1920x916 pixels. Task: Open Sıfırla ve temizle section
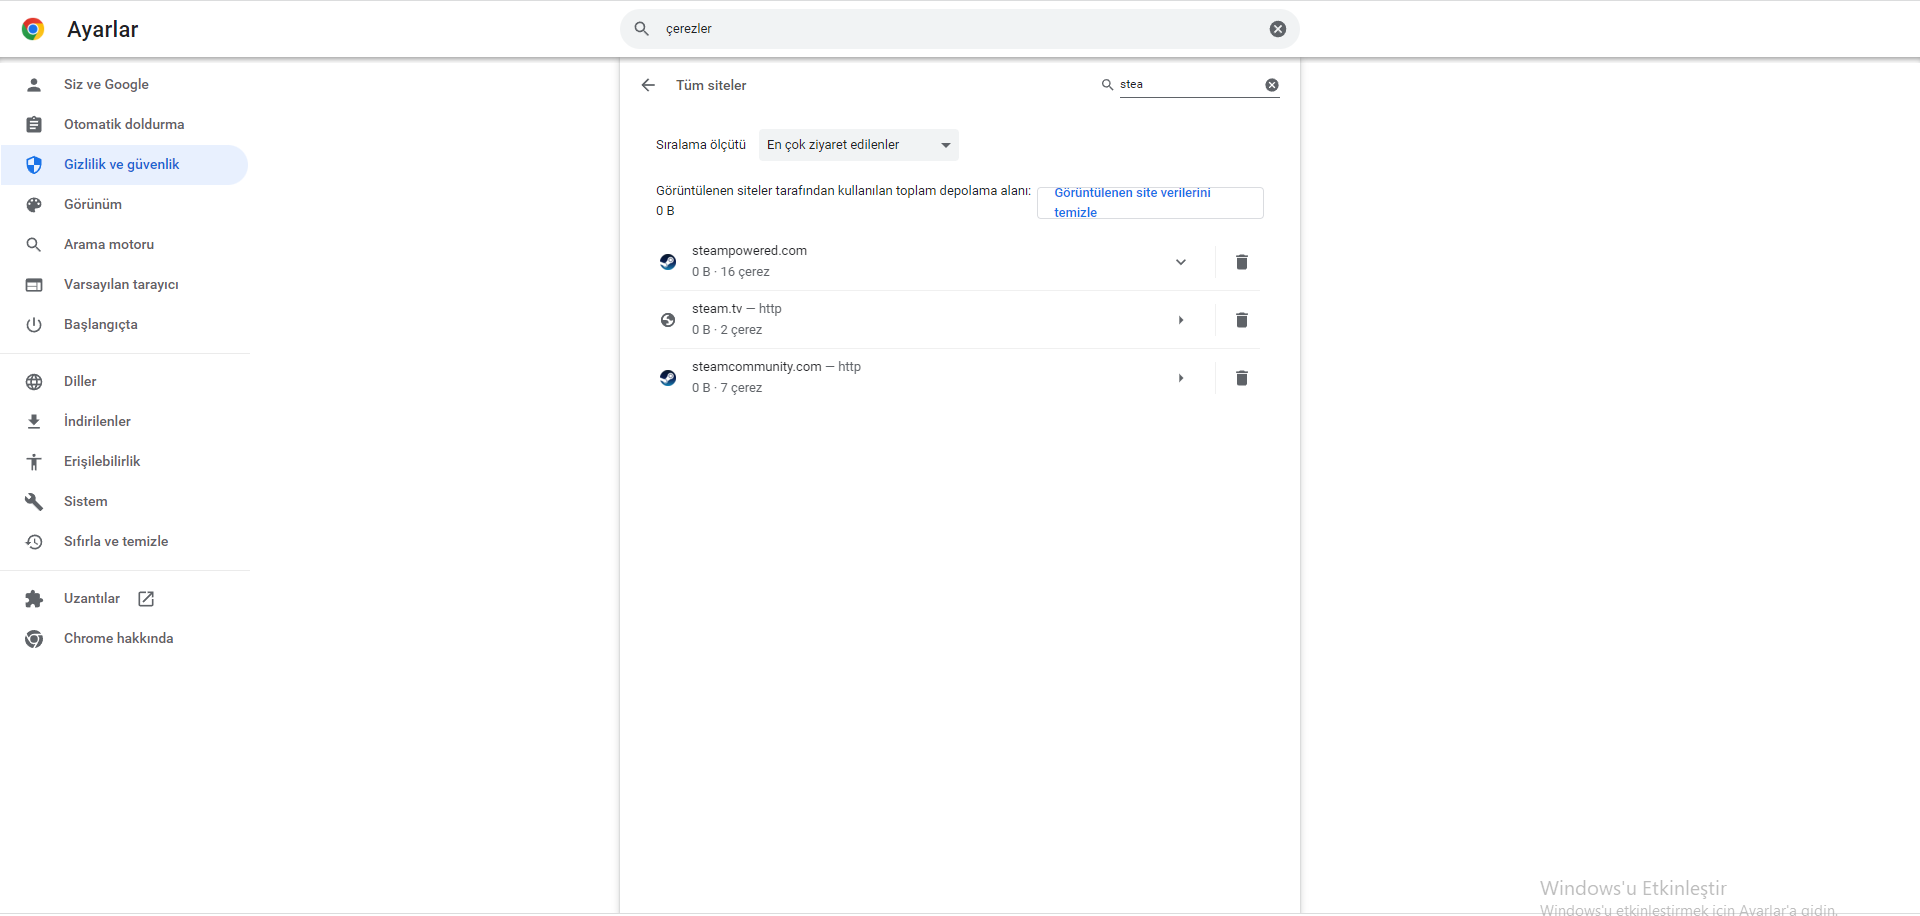point(124,542)
